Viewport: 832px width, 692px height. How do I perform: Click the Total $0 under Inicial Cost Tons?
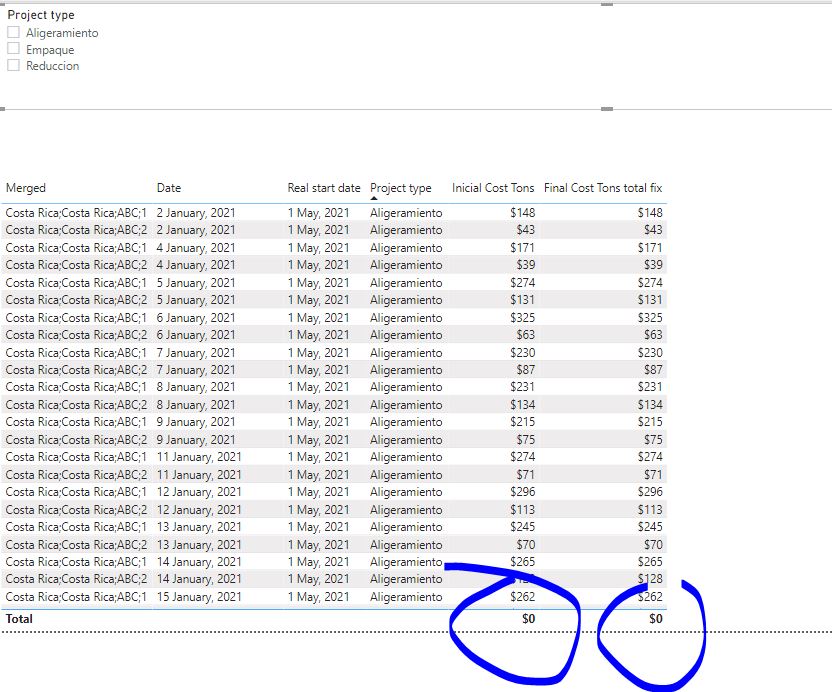(528, 619)
